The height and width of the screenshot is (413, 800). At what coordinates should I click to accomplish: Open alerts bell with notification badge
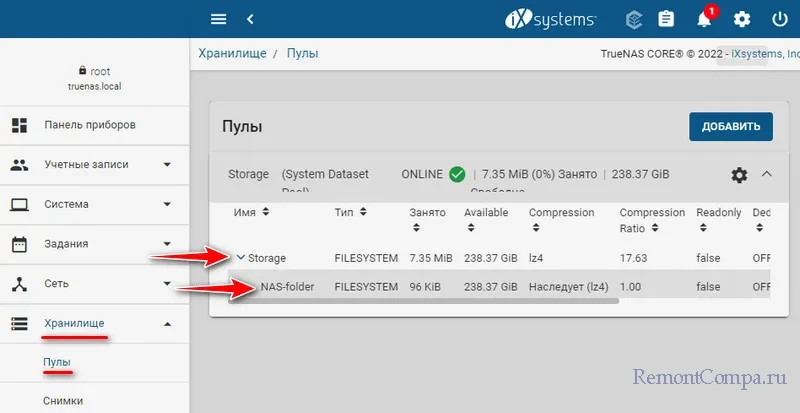pos(705,19)
